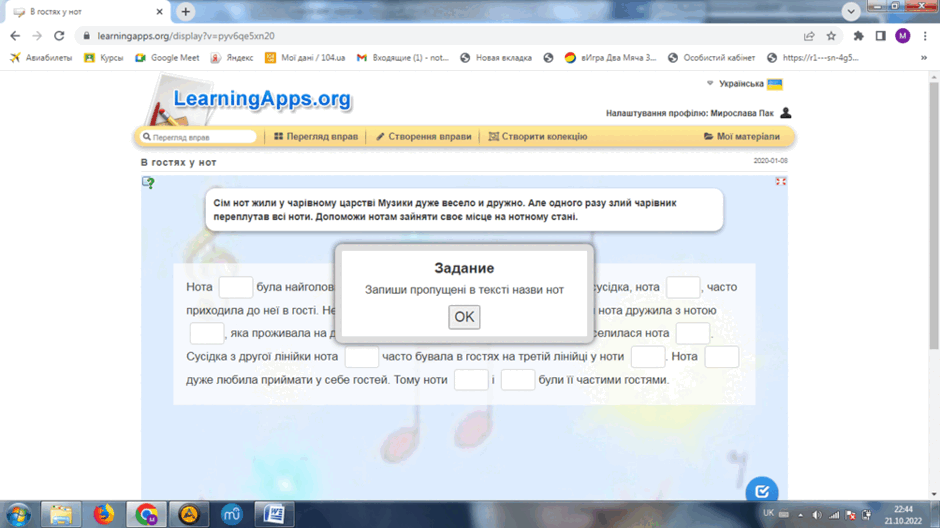Reload the current page

[59, 36]
